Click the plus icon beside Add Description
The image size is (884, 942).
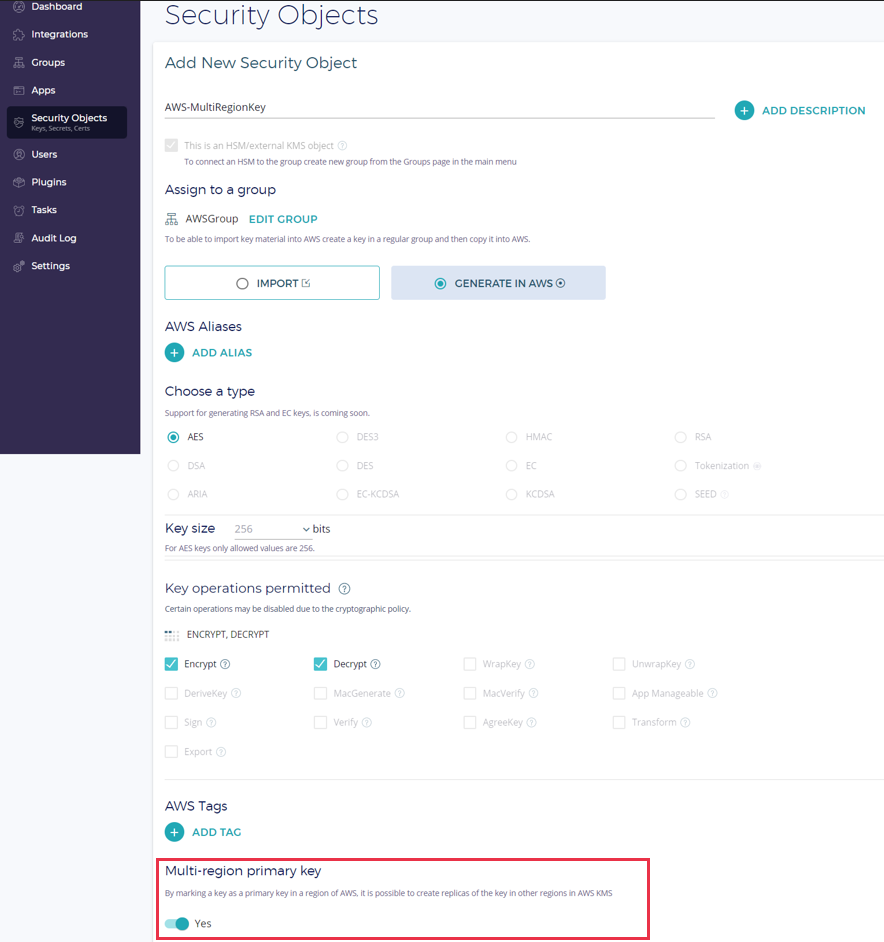(744, 111)
